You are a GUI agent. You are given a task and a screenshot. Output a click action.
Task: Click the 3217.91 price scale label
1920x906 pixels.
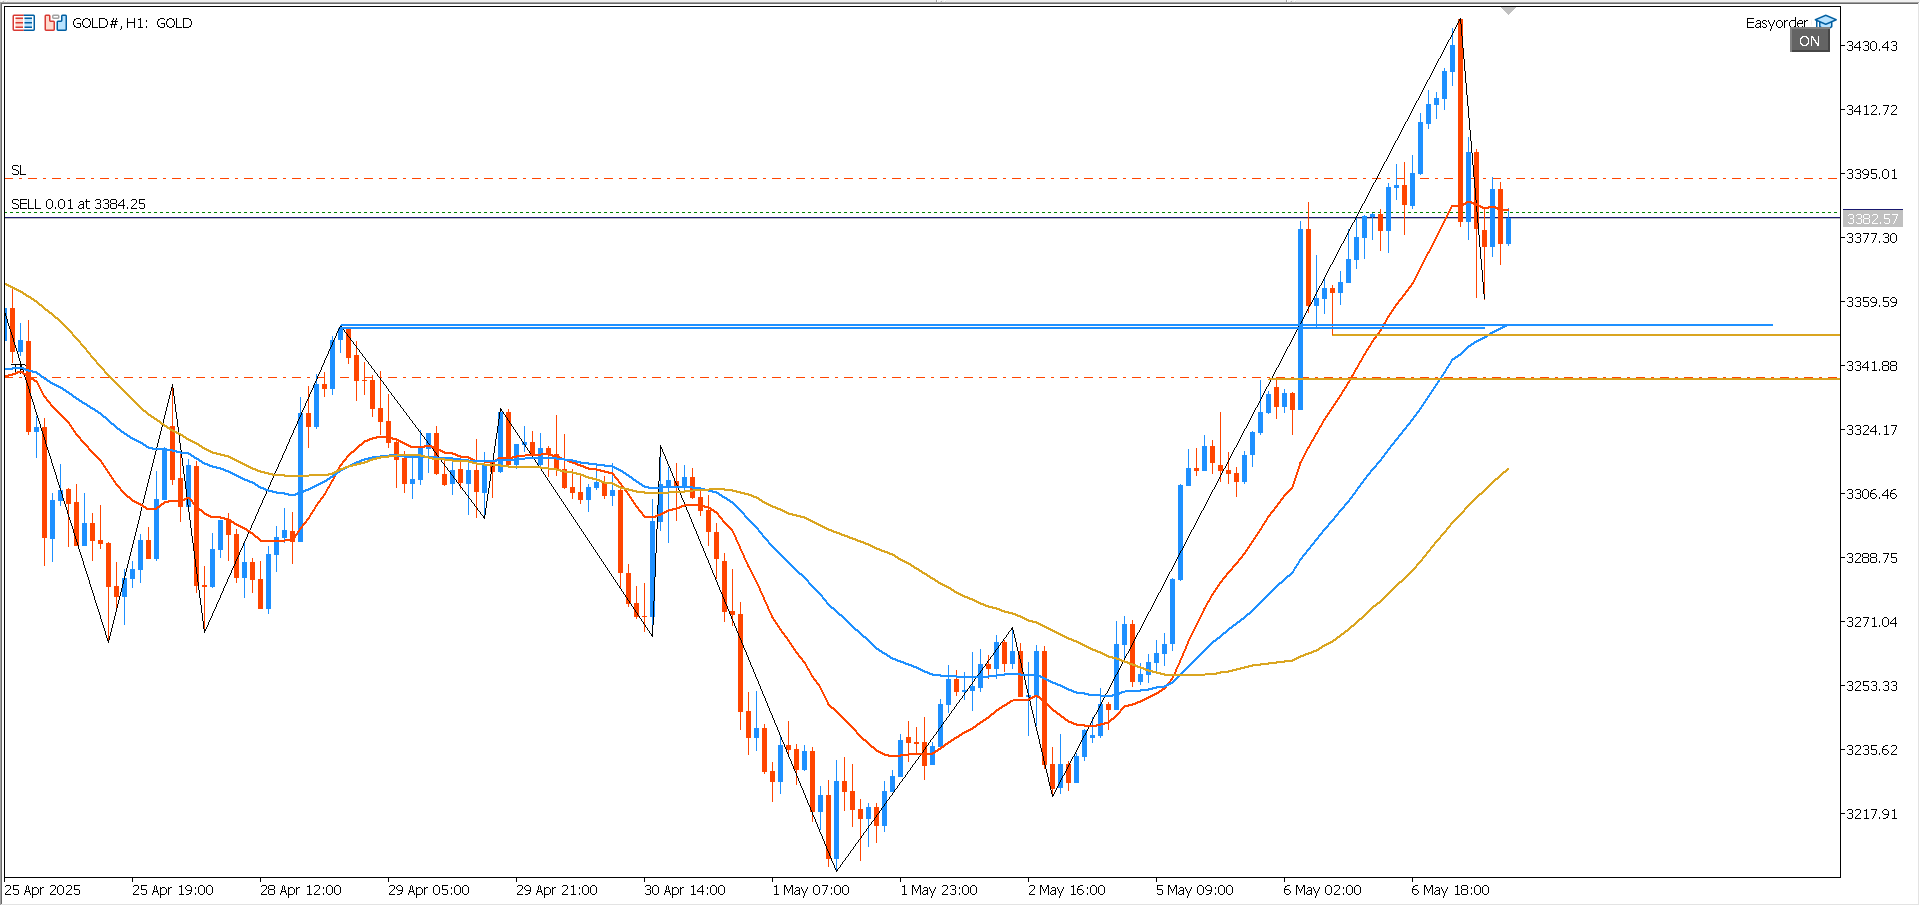tap(1871, 814)
